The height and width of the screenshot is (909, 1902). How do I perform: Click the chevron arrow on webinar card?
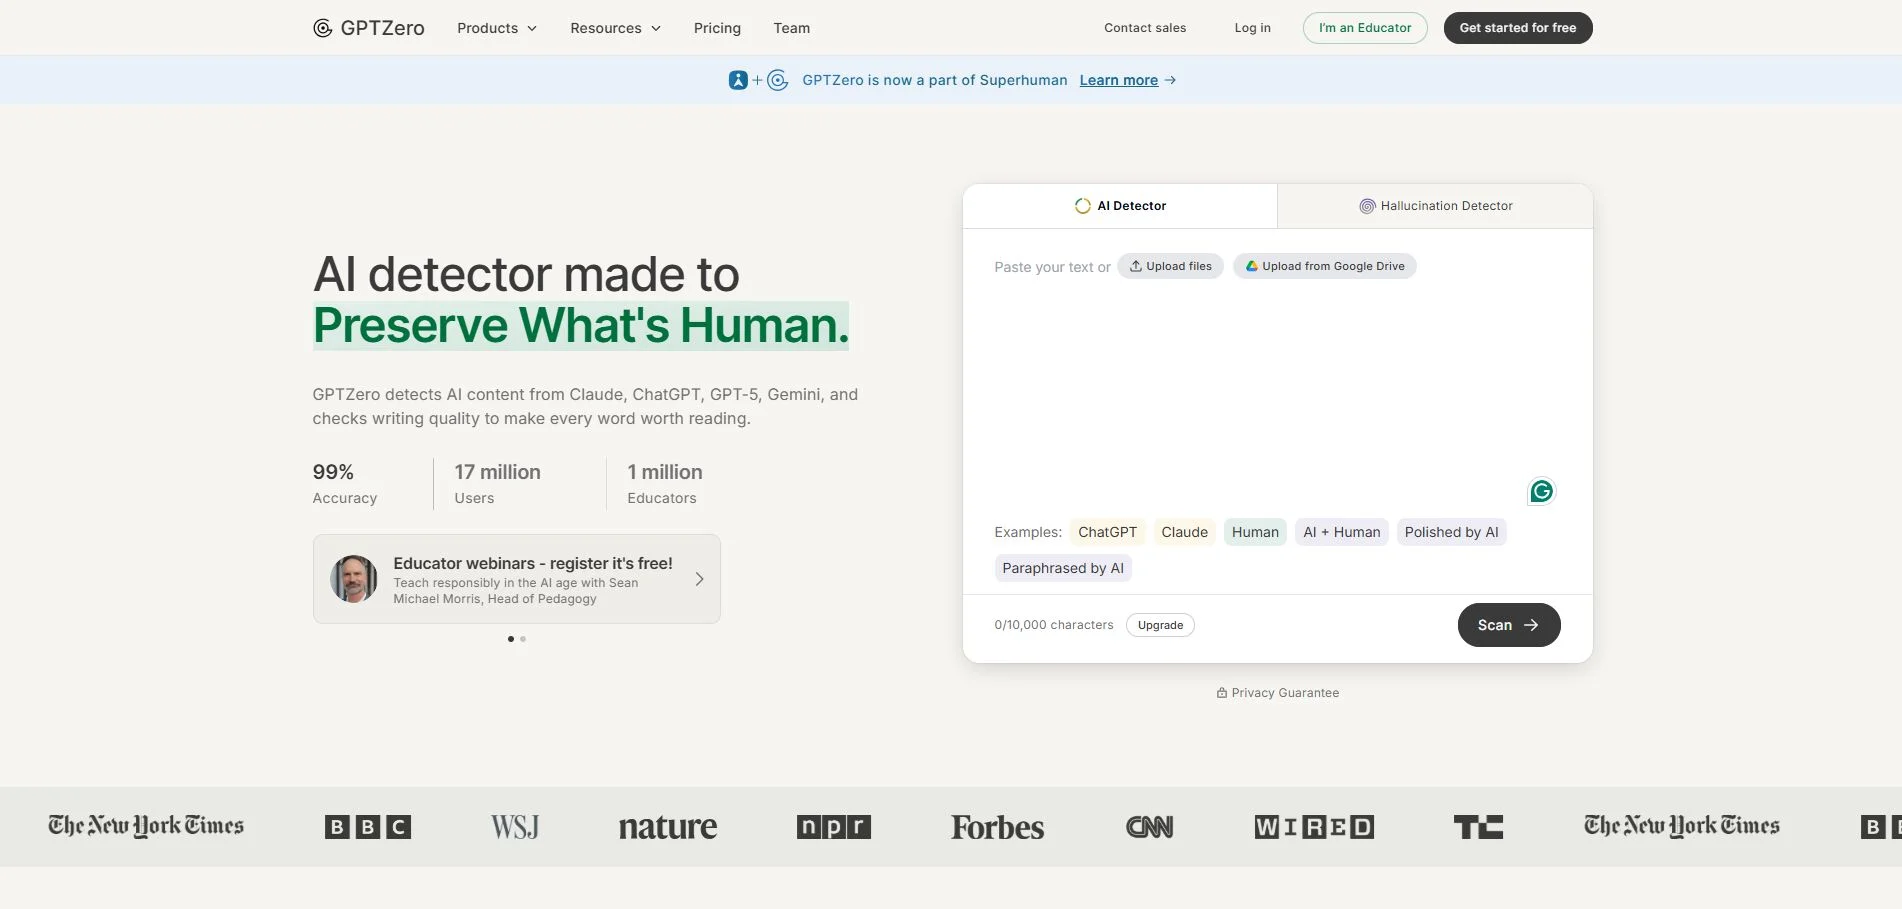[699, 579]
